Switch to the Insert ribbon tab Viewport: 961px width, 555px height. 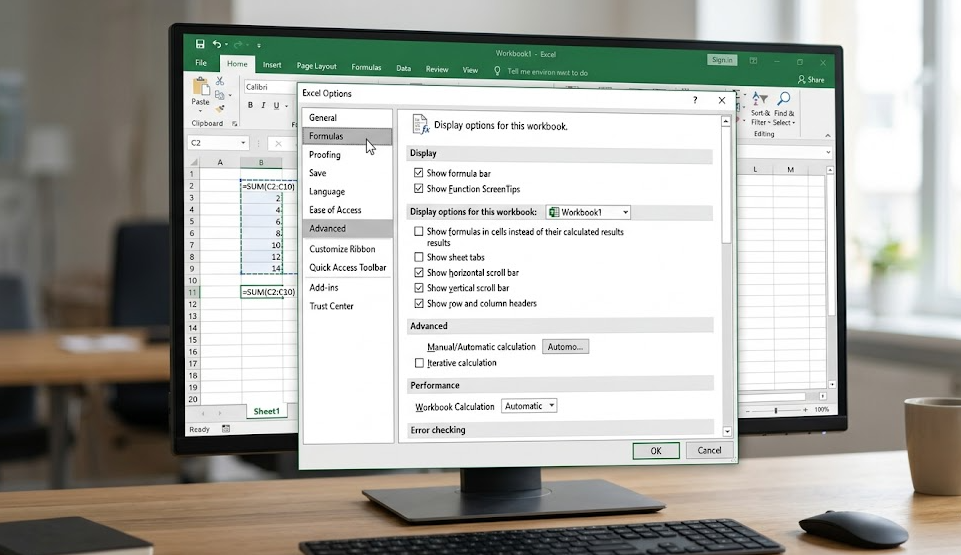tap(272, 65)
